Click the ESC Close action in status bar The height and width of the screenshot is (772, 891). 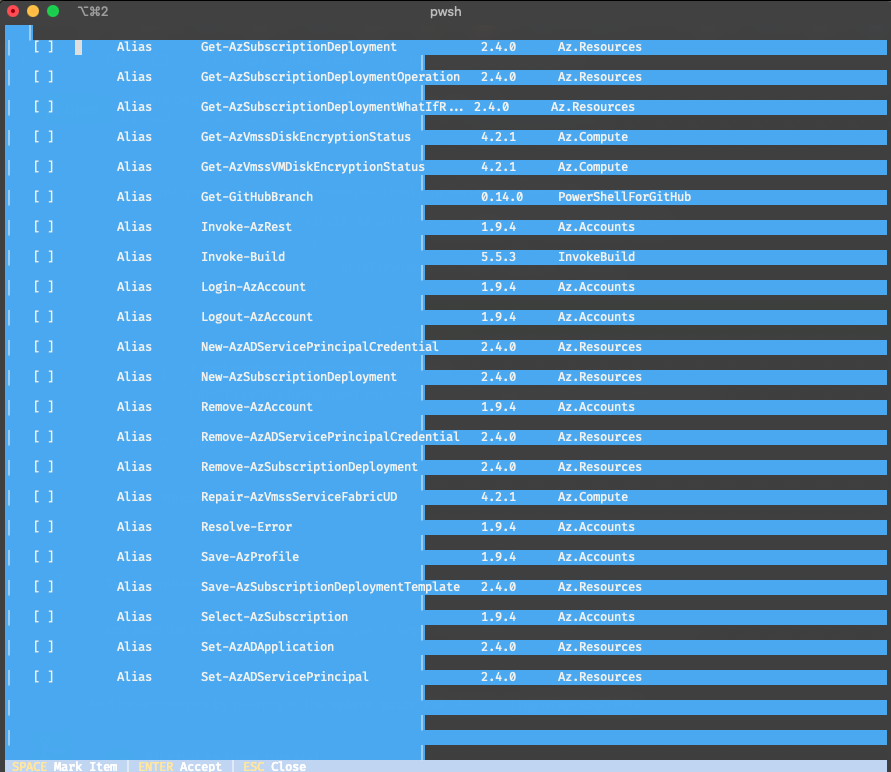272,766
